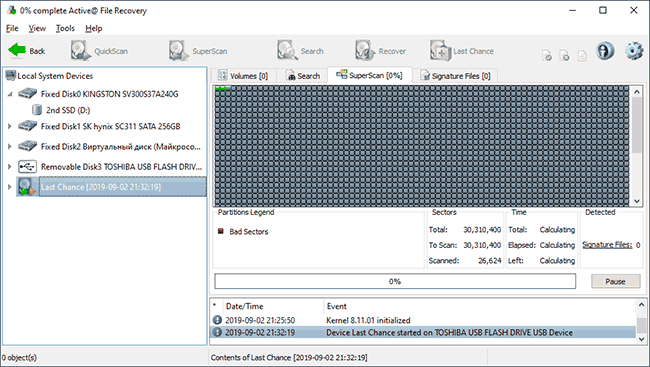Expand the Last Chance results node
This screenshot has width=650, height=367.
tap(10, 187)
